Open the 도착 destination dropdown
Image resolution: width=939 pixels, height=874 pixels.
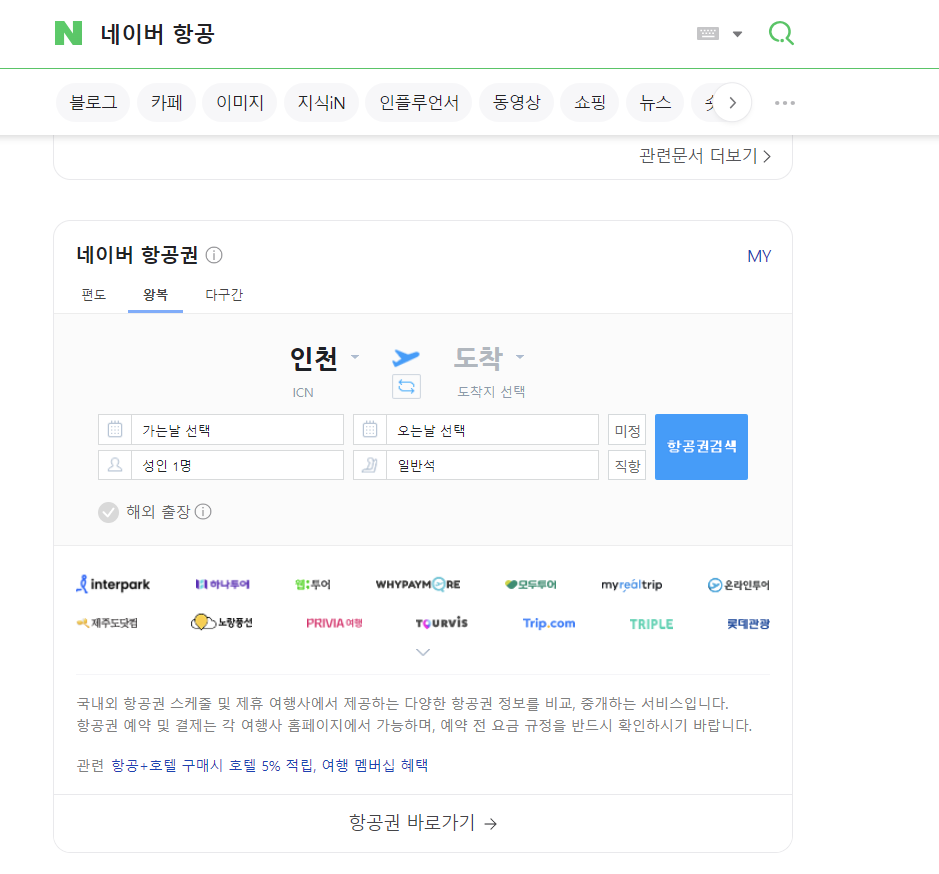[489, 358]
